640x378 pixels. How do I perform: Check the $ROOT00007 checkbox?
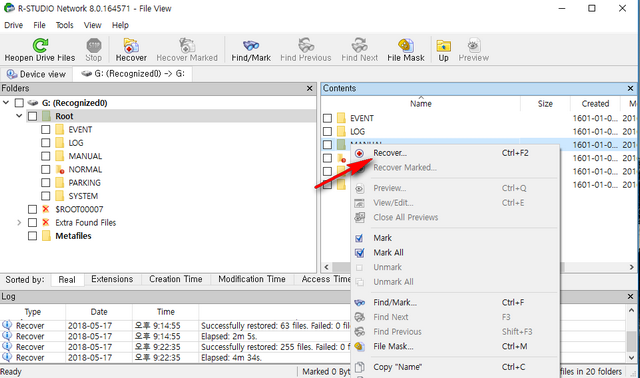[33, 209]
